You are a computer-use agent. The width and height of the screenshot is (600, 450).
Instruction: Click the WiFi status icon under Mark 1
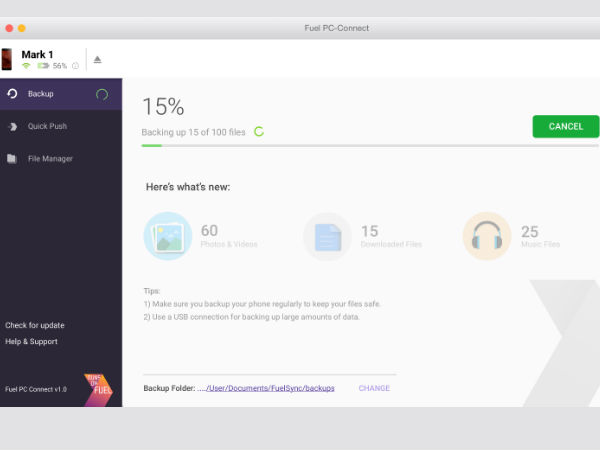click(x=26, y=66)
